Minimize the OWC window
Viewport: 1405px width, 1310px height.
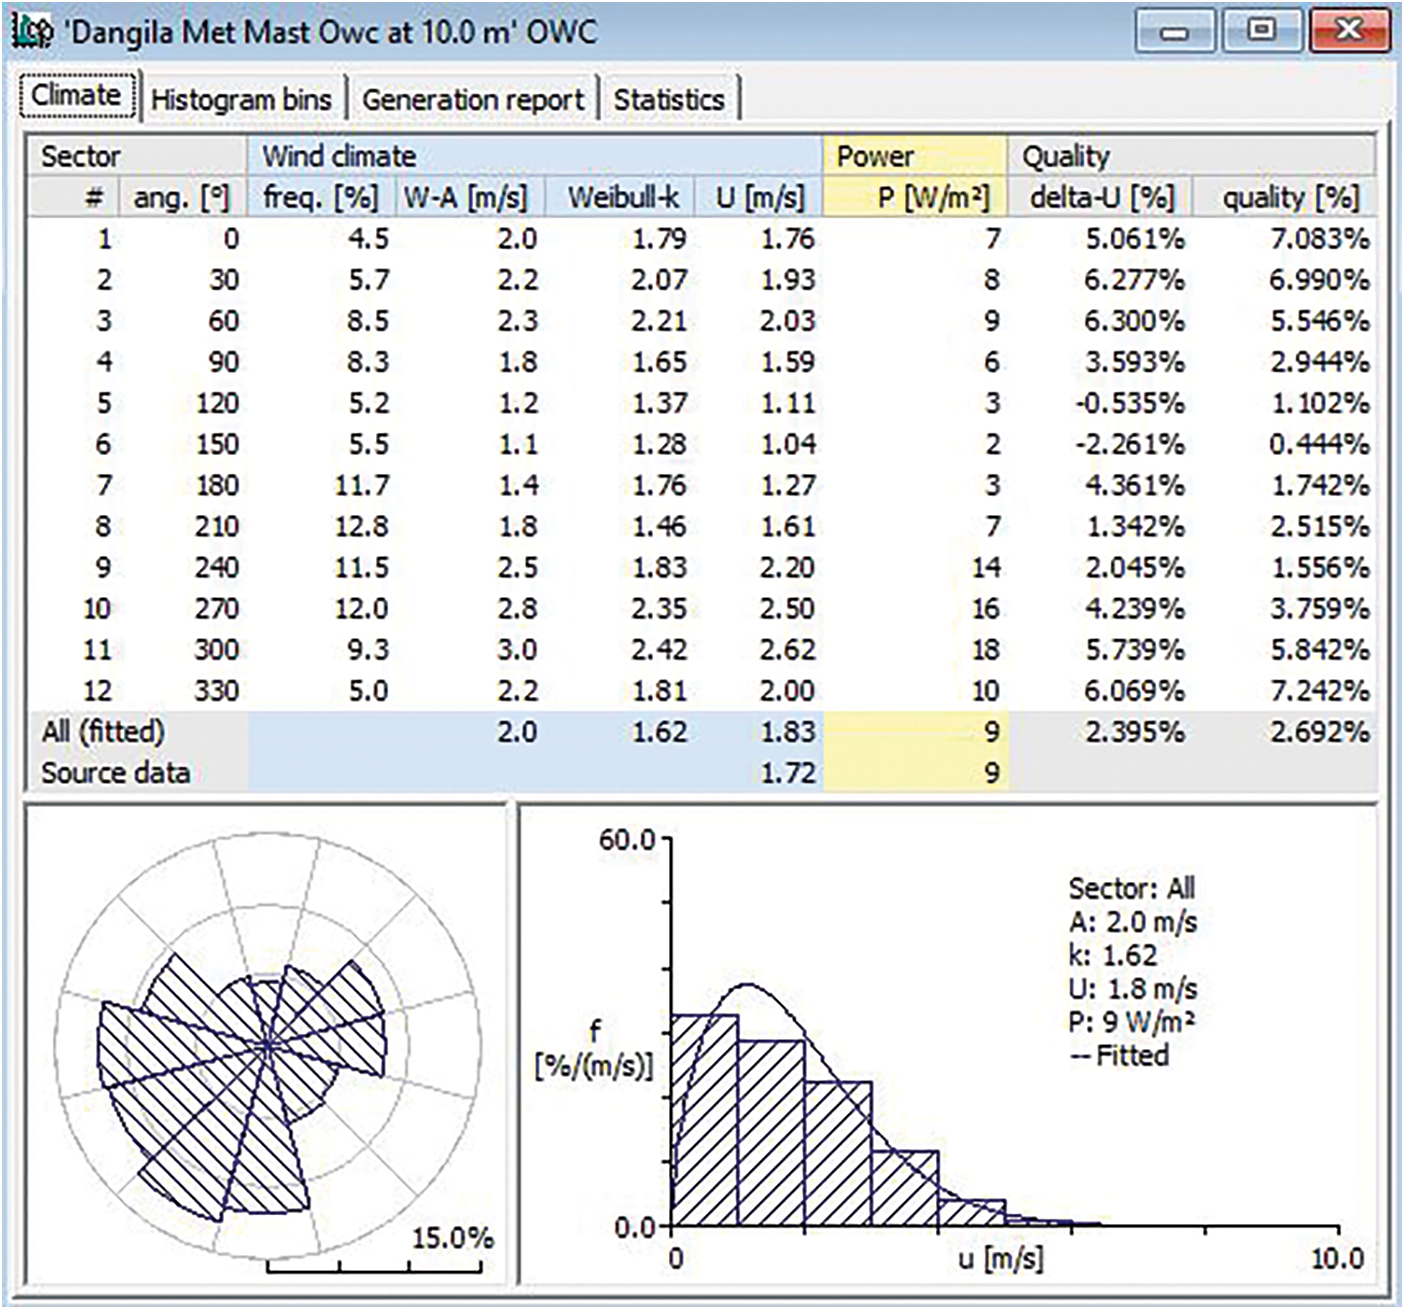1175,32
